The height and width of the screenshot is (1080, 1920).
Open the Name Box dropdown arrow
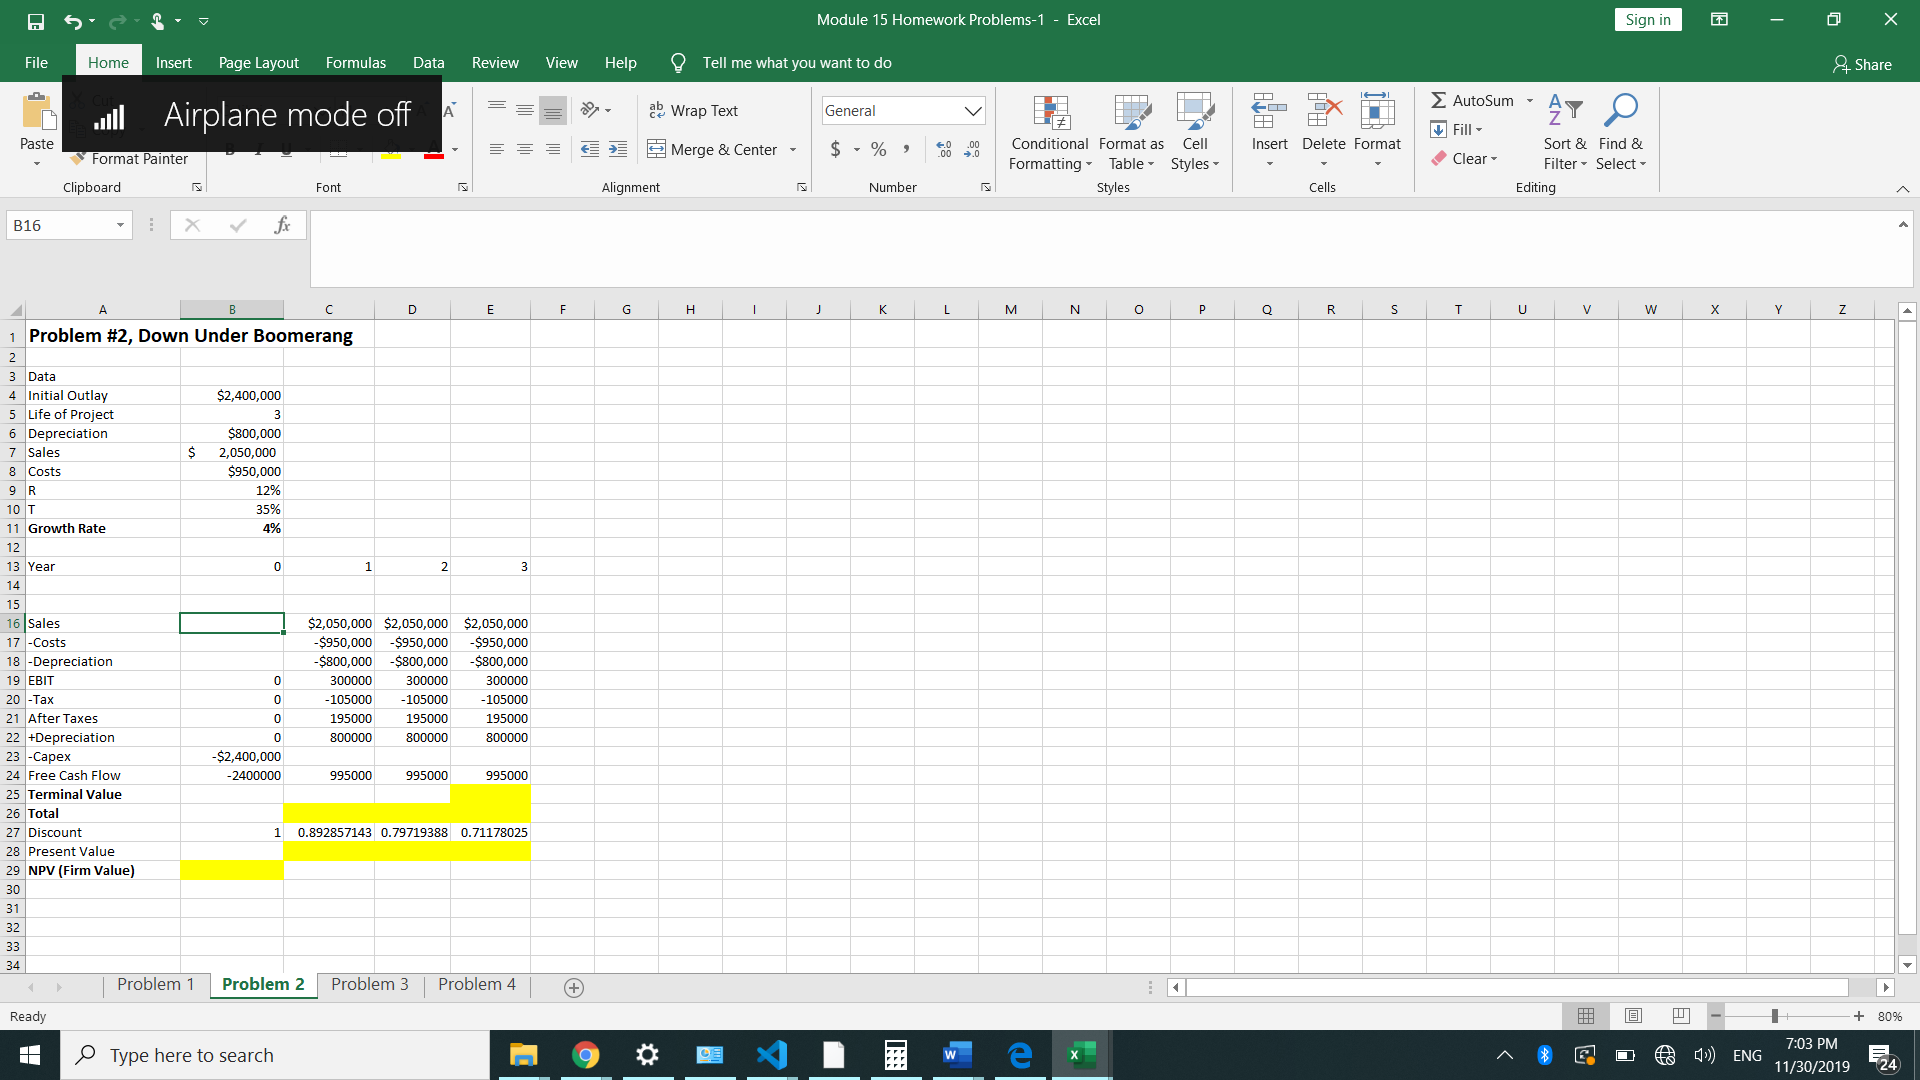coord(120,225)
